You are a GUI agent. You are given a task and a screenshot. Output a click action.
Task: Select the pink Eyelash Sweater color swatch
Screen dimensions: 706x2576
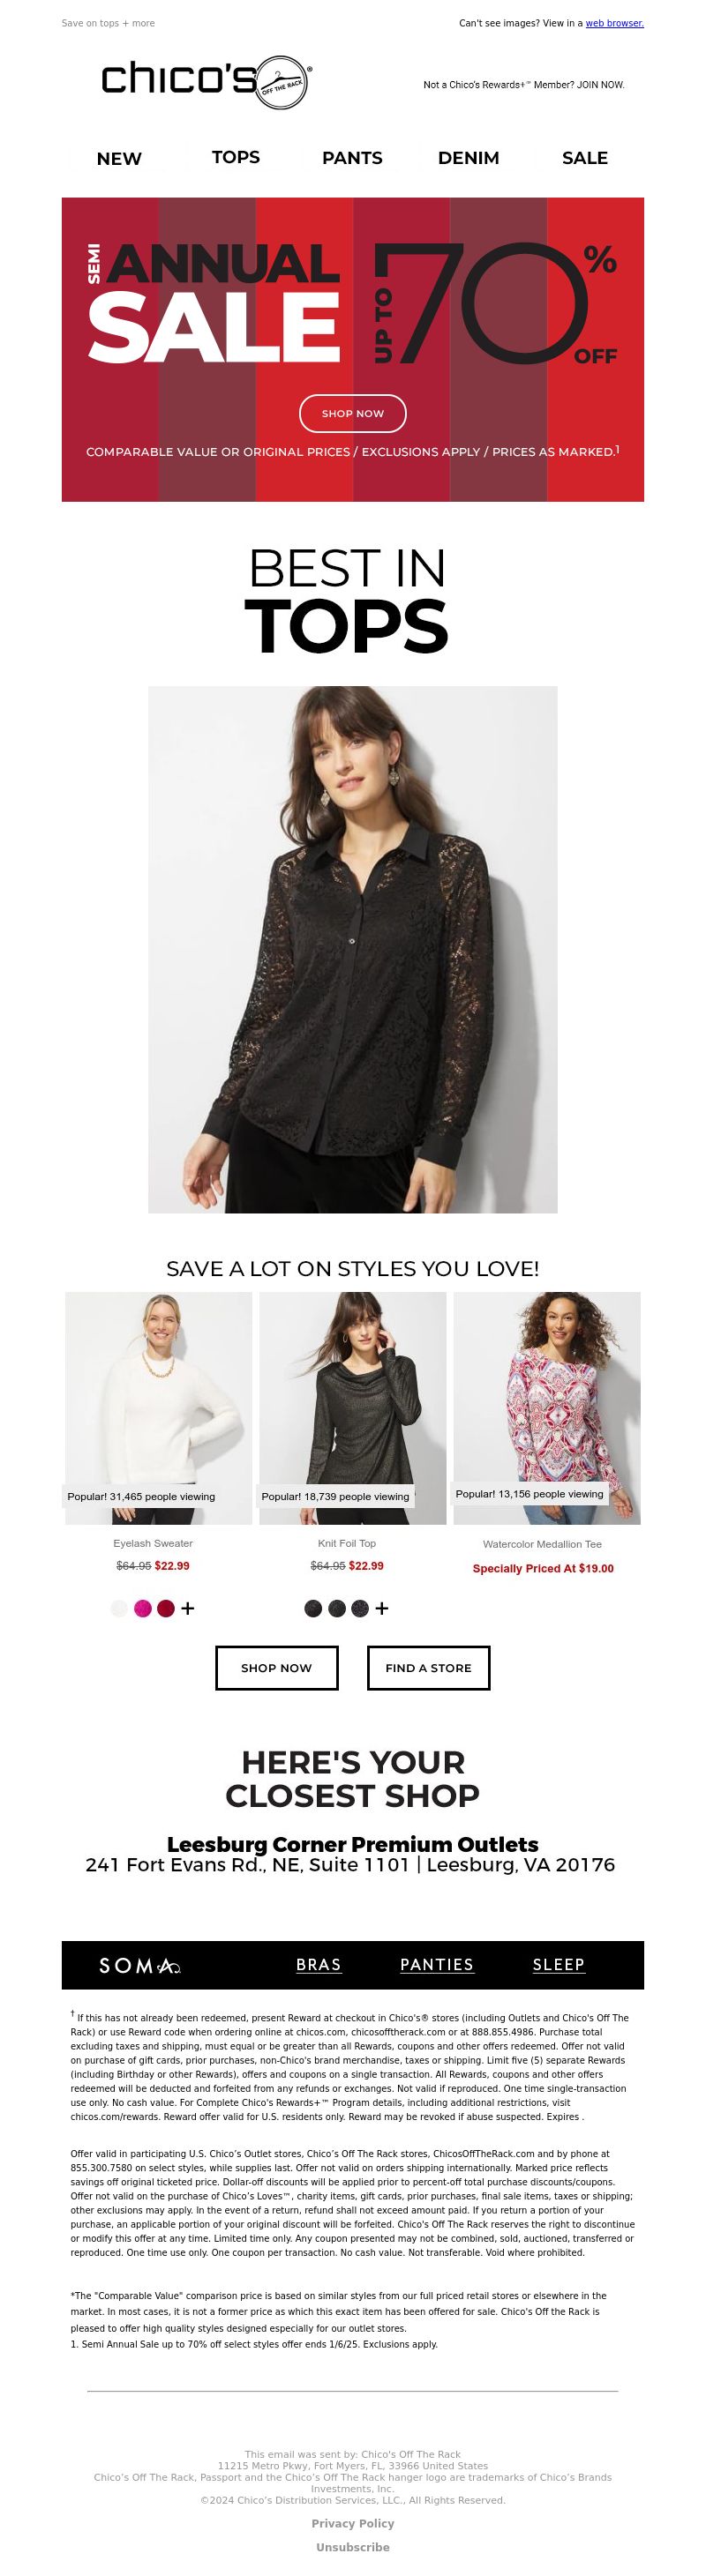(x=143, y=1609)
